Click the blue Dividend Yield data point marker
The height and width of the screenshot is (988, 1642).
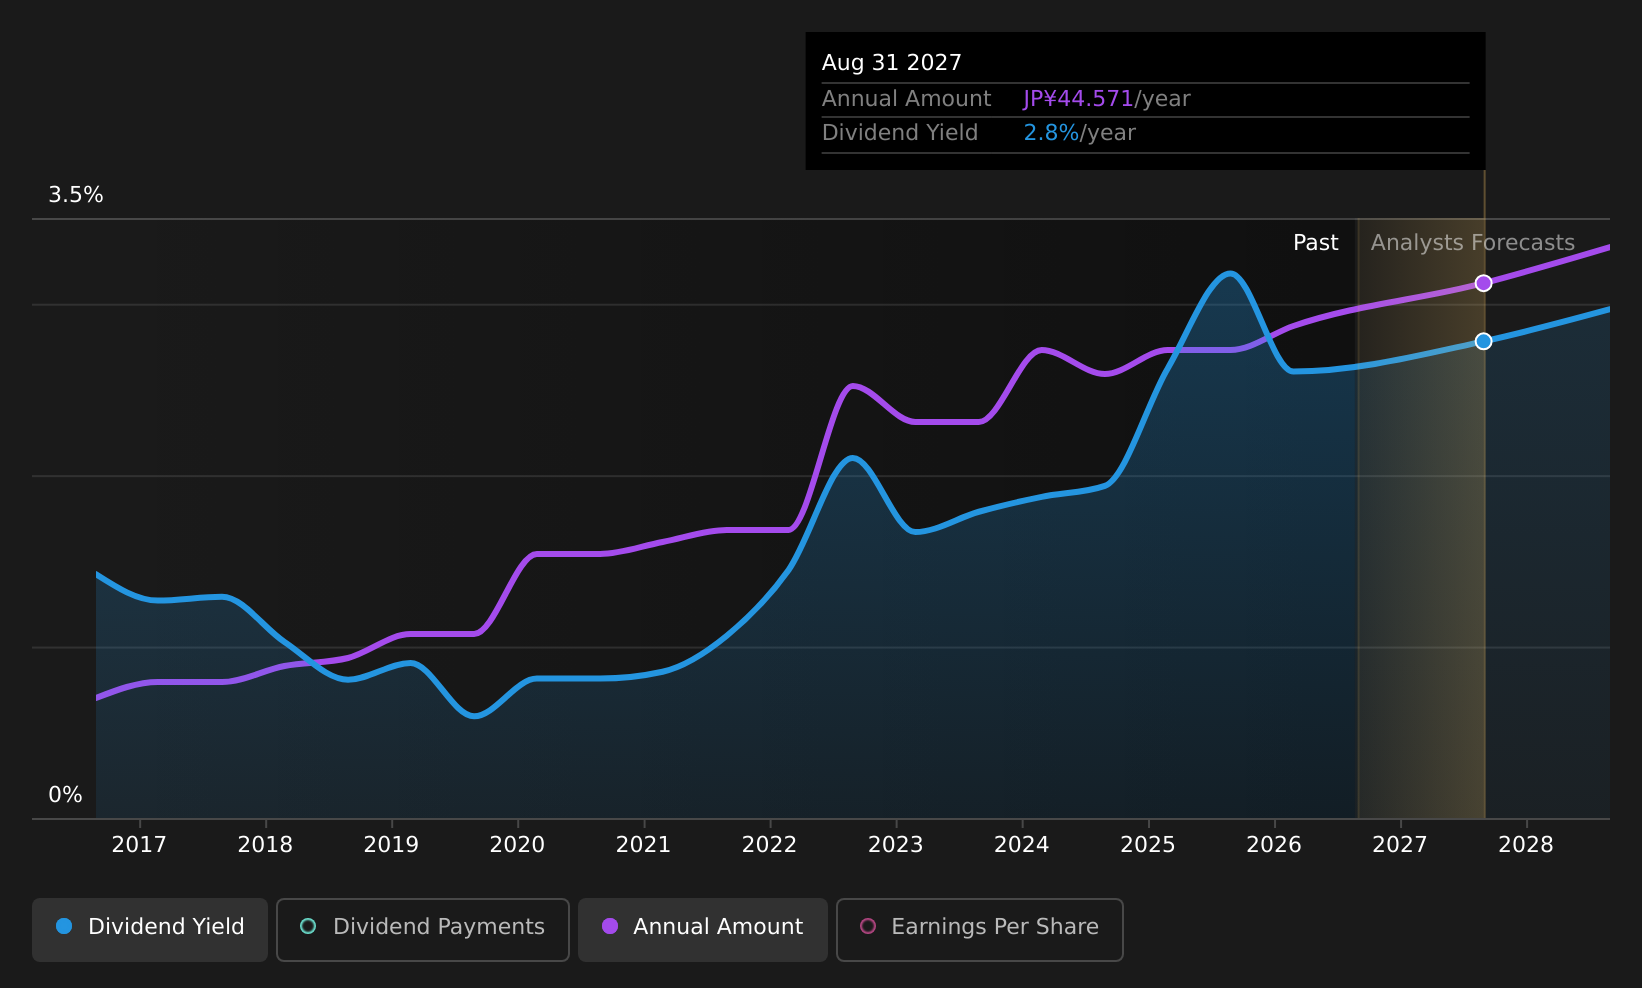point(1483,341)
